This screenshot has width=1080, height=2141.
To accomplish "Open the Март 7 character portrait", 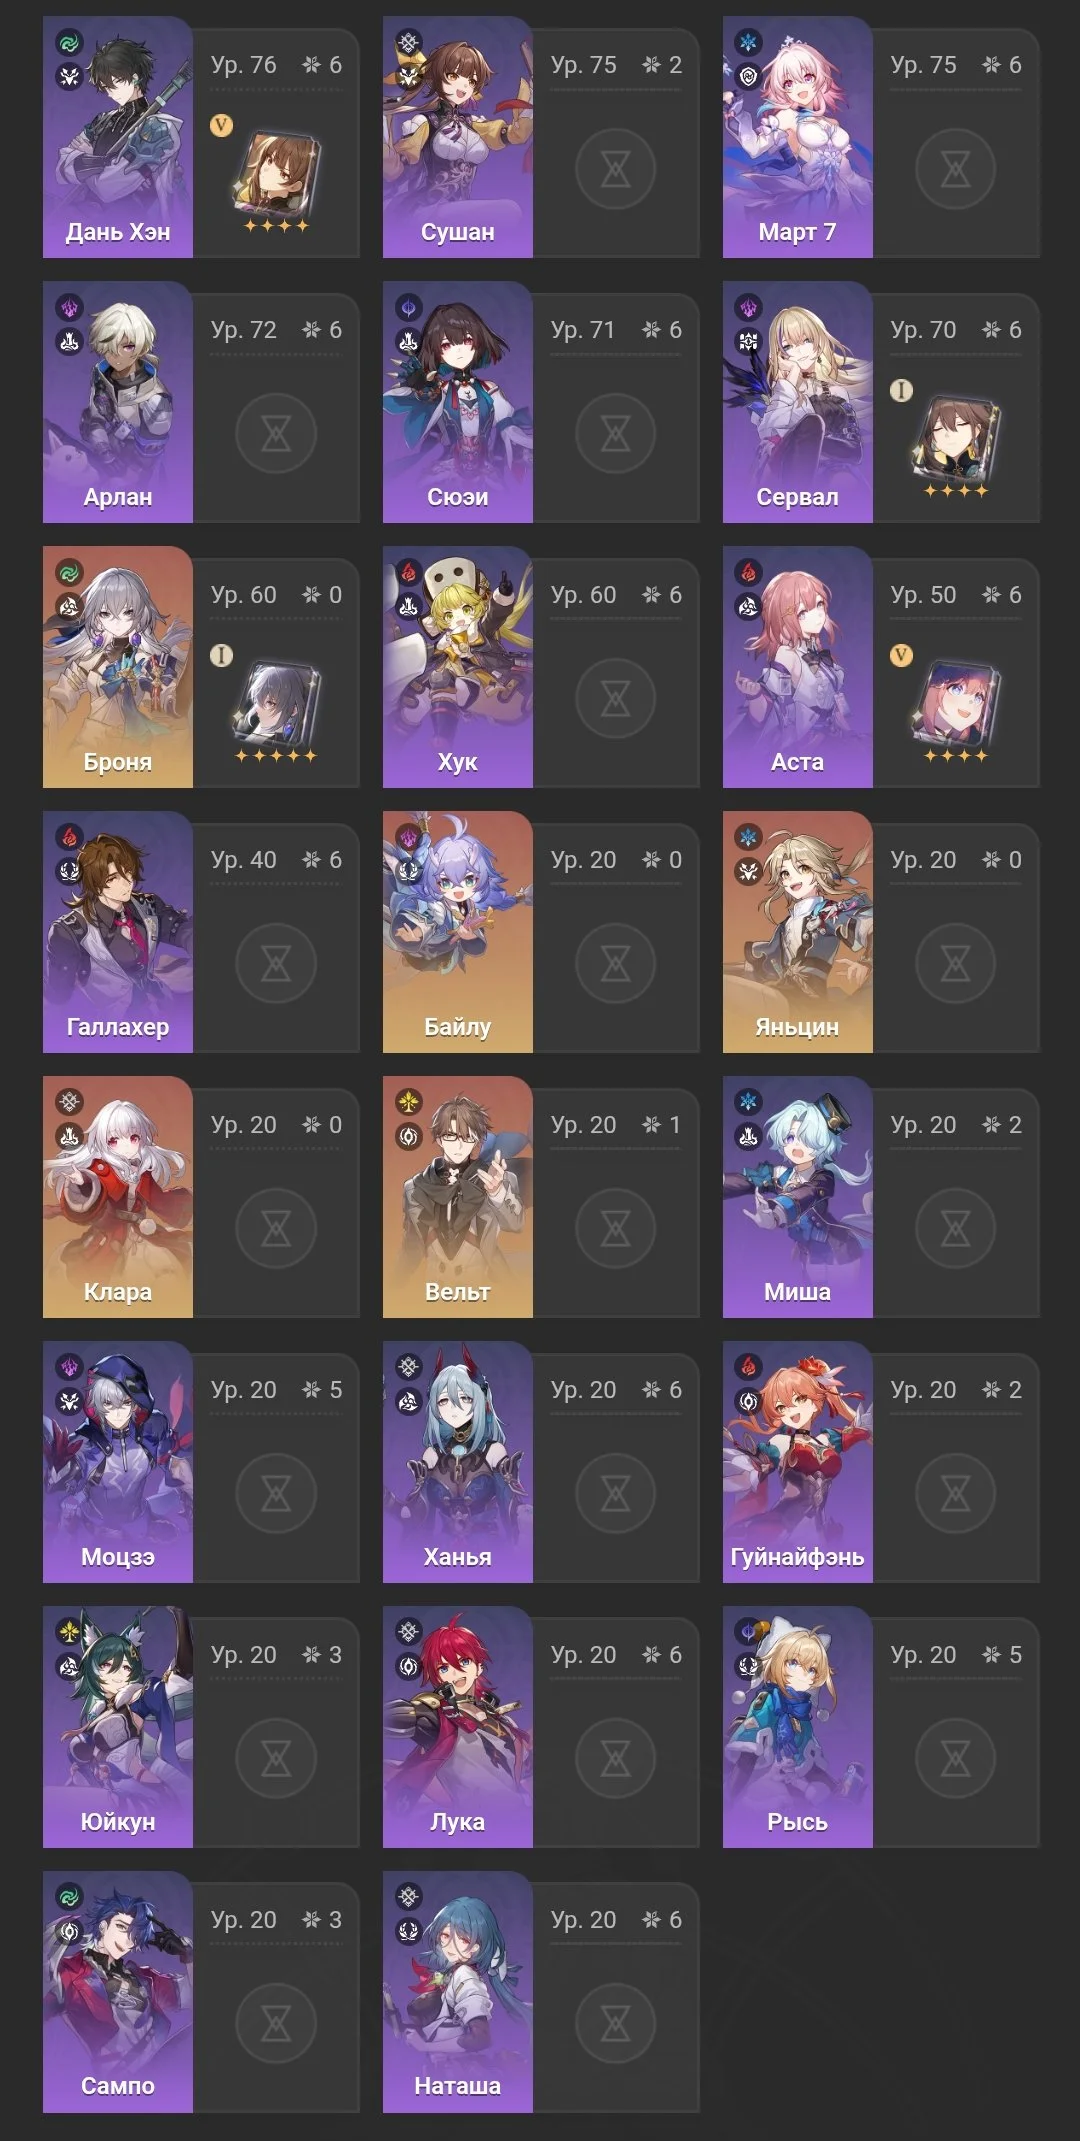I will (x=797, y=137).
